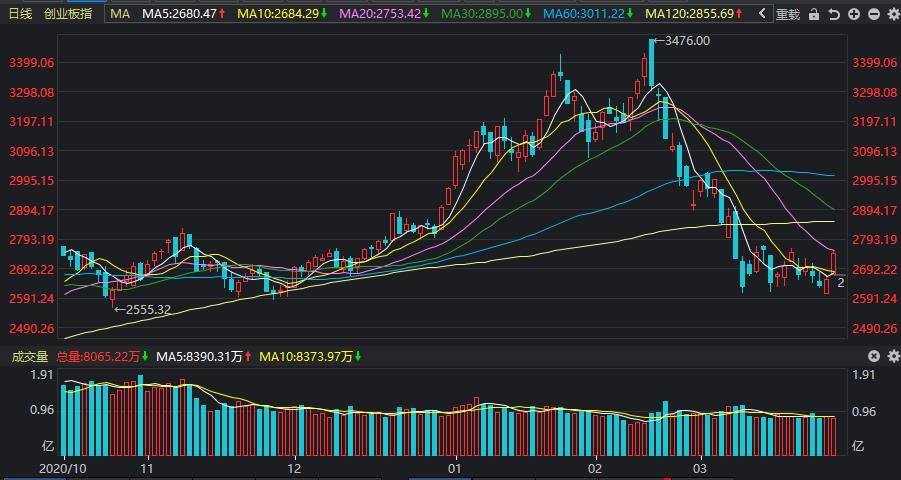This screenshot has height=480, width=901.
Task: Open chart settings gear at top right
Action: point(894,14)
